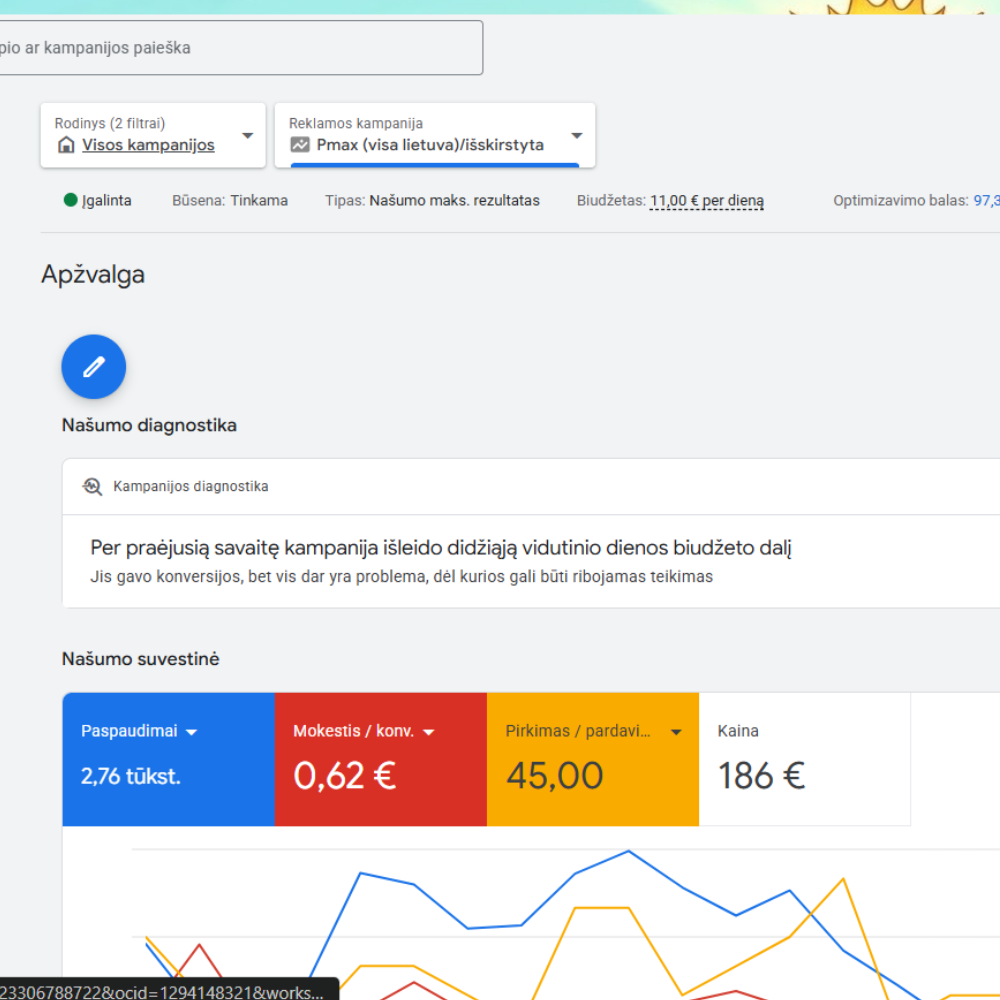Select the white Kaina metric tile
1000x1000 pixels.
(x=804, y=759)
